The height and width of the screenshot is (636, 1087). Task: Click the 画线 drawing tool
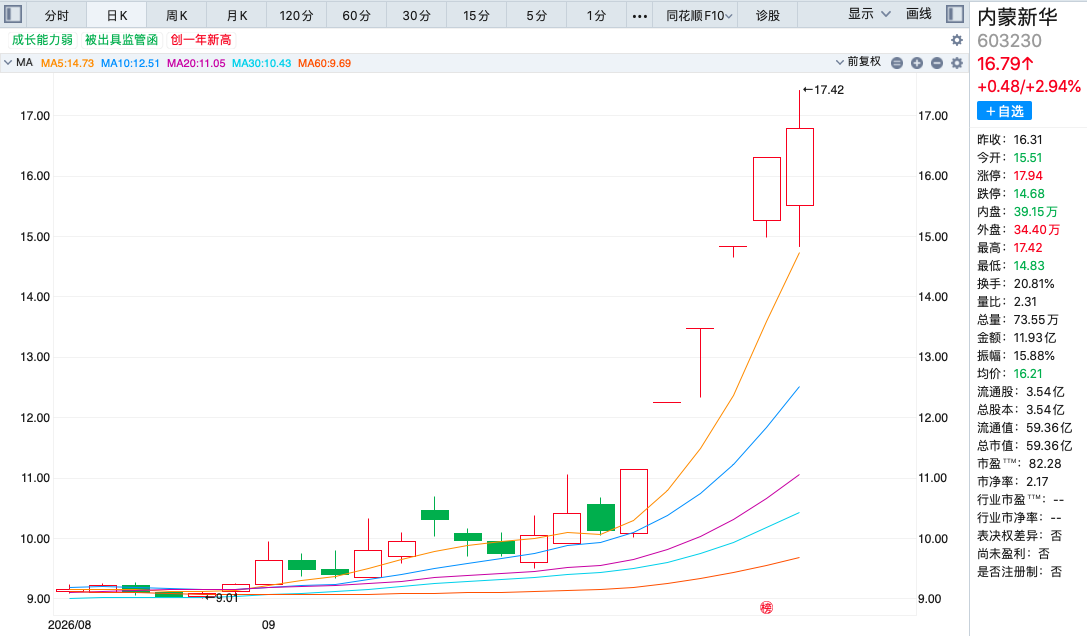[x=919, y=14]
